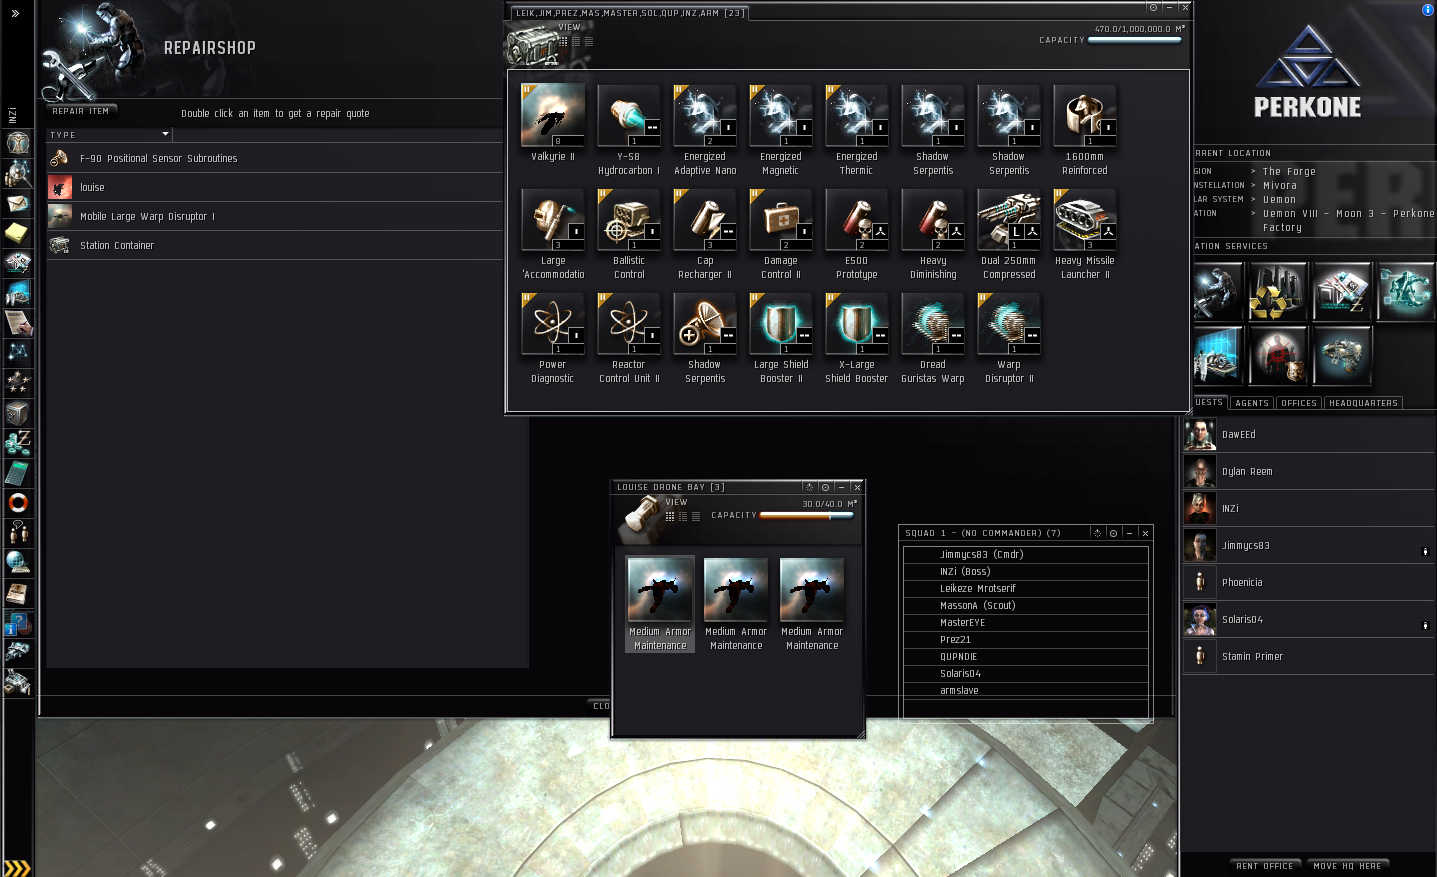Switch cargo container to list view
Viewport: 1437px width, 877px height.
[x=589, y=41]
